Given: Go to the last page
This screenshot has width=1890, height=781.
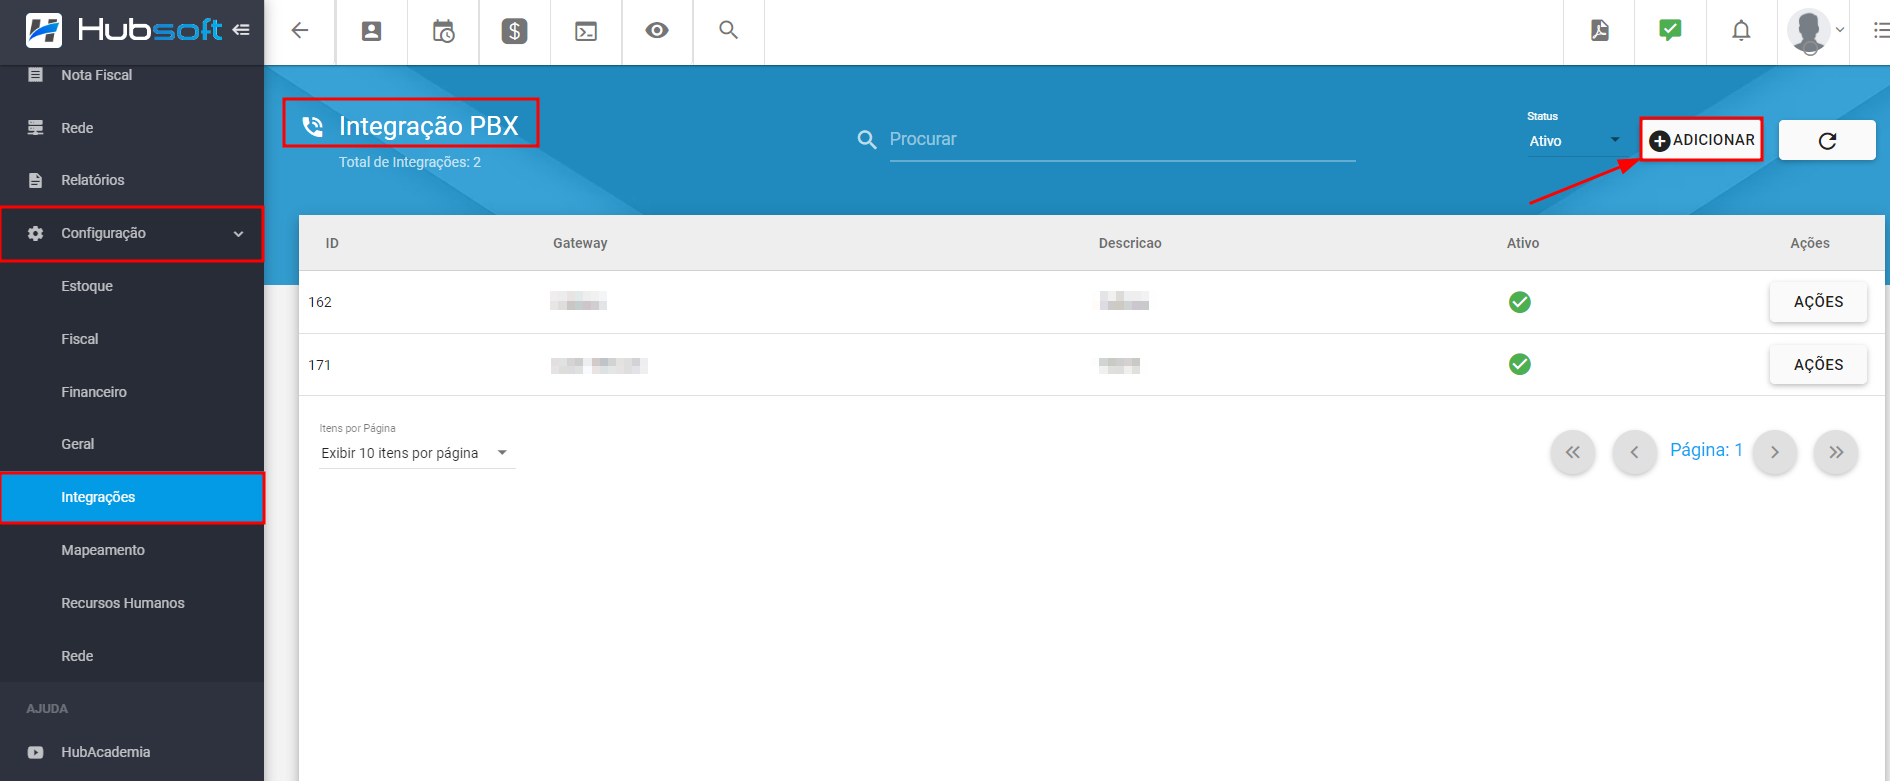Looking at the screenshot, I should (x=1836, y=452).
